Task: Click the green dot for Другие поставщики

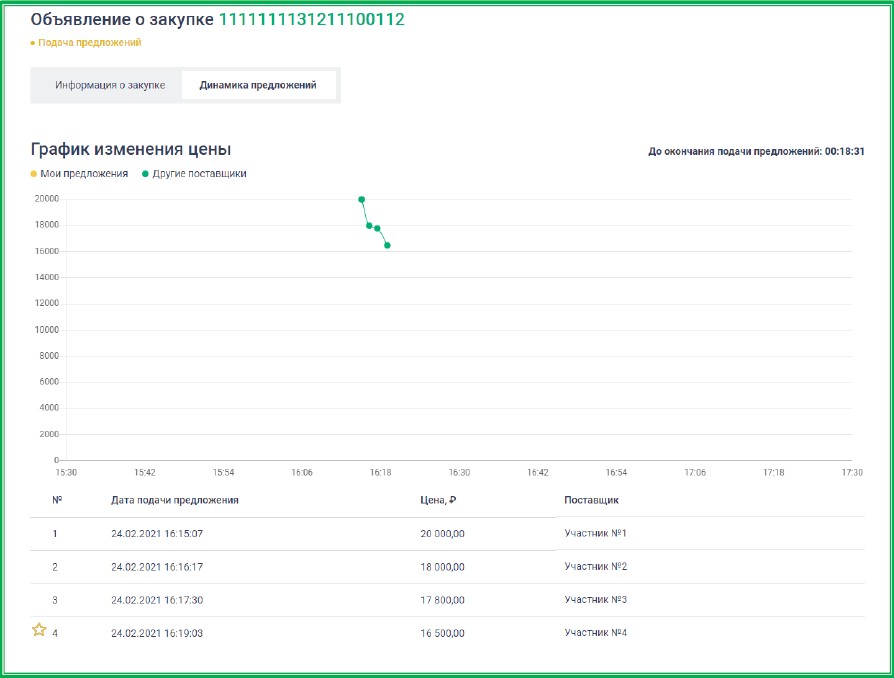Action: pyautogui.click(x=145, y=174)
